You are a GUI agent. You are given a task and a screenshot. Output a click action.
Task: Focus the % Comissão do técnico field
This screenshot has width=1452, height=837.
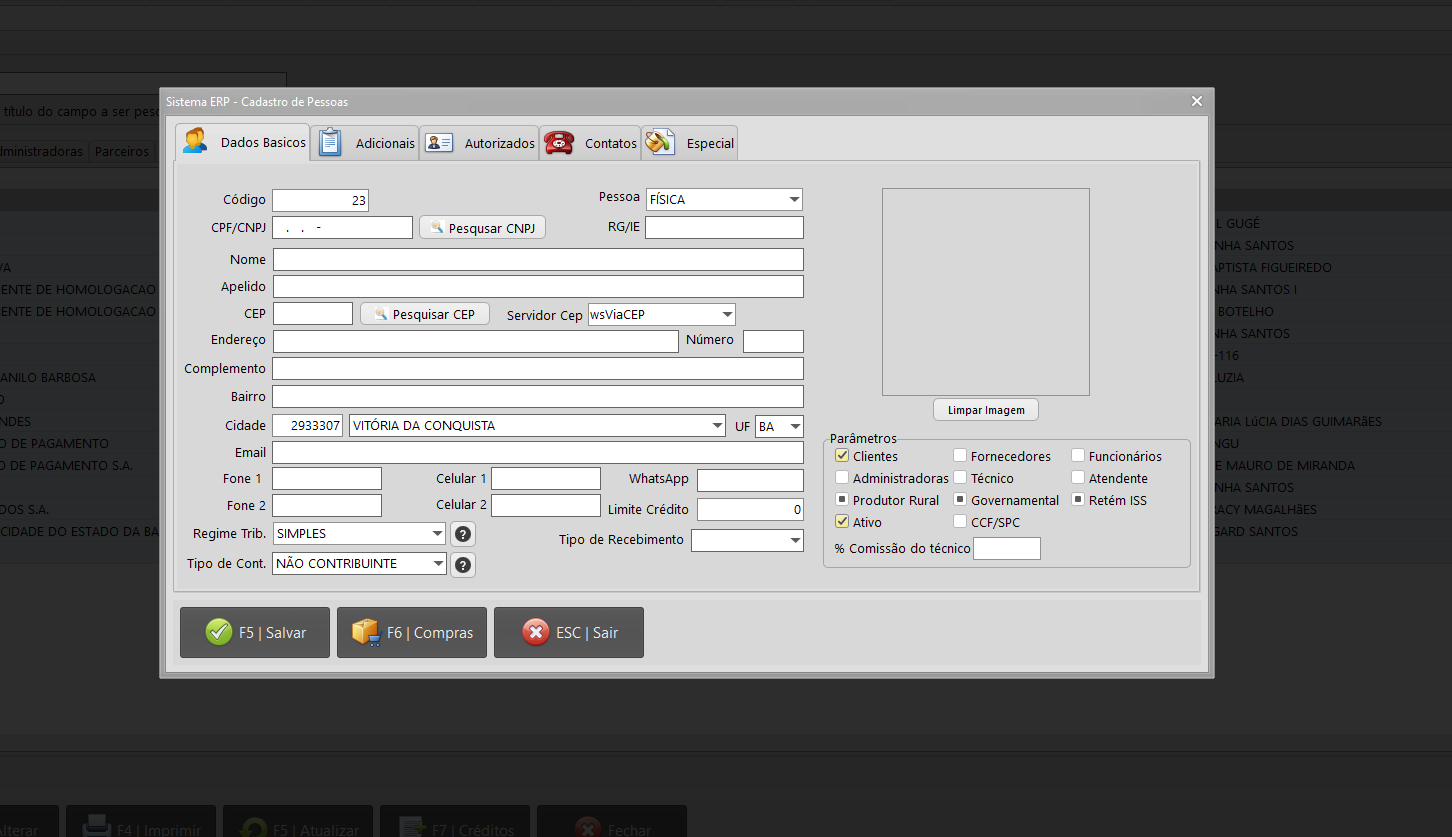(1007, 548)
